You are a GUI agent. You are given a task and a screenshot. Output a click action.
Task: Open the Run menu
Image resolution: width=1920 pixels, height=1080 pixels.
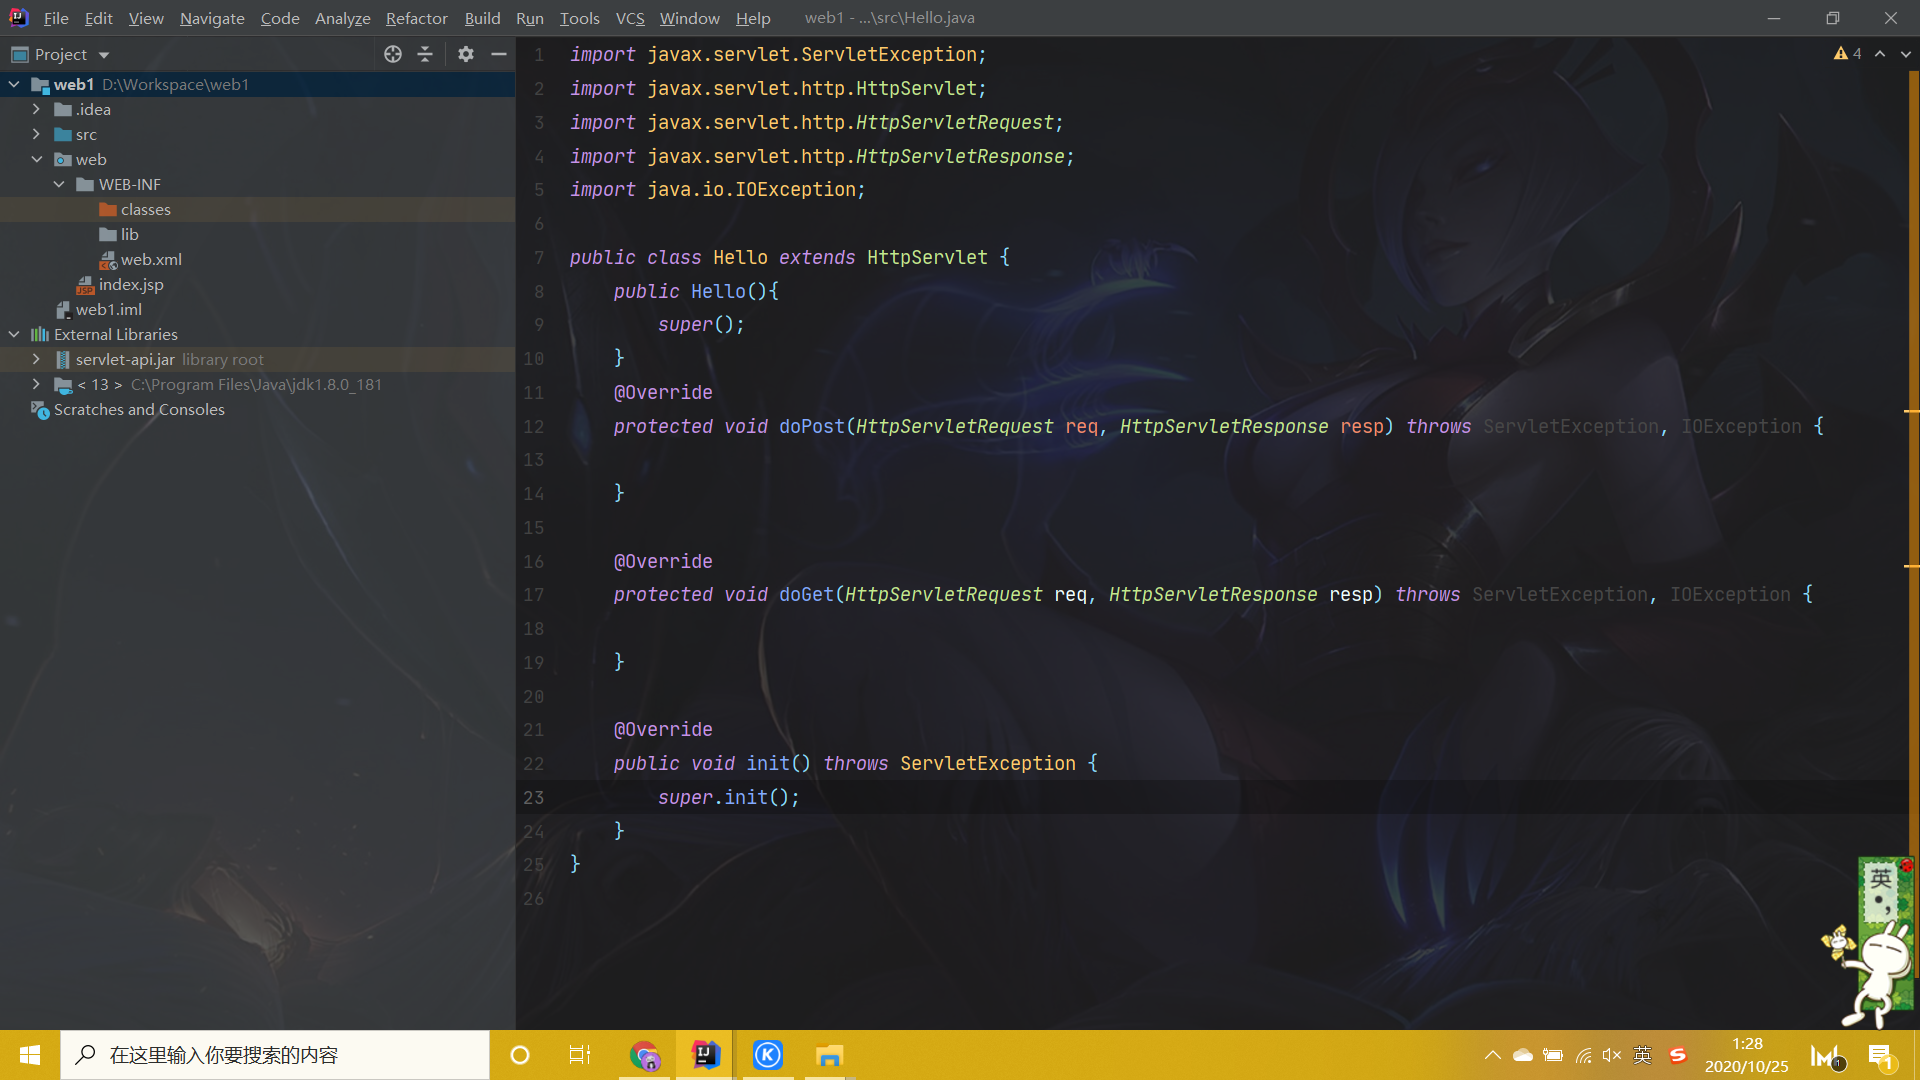[x=530, y=18]
